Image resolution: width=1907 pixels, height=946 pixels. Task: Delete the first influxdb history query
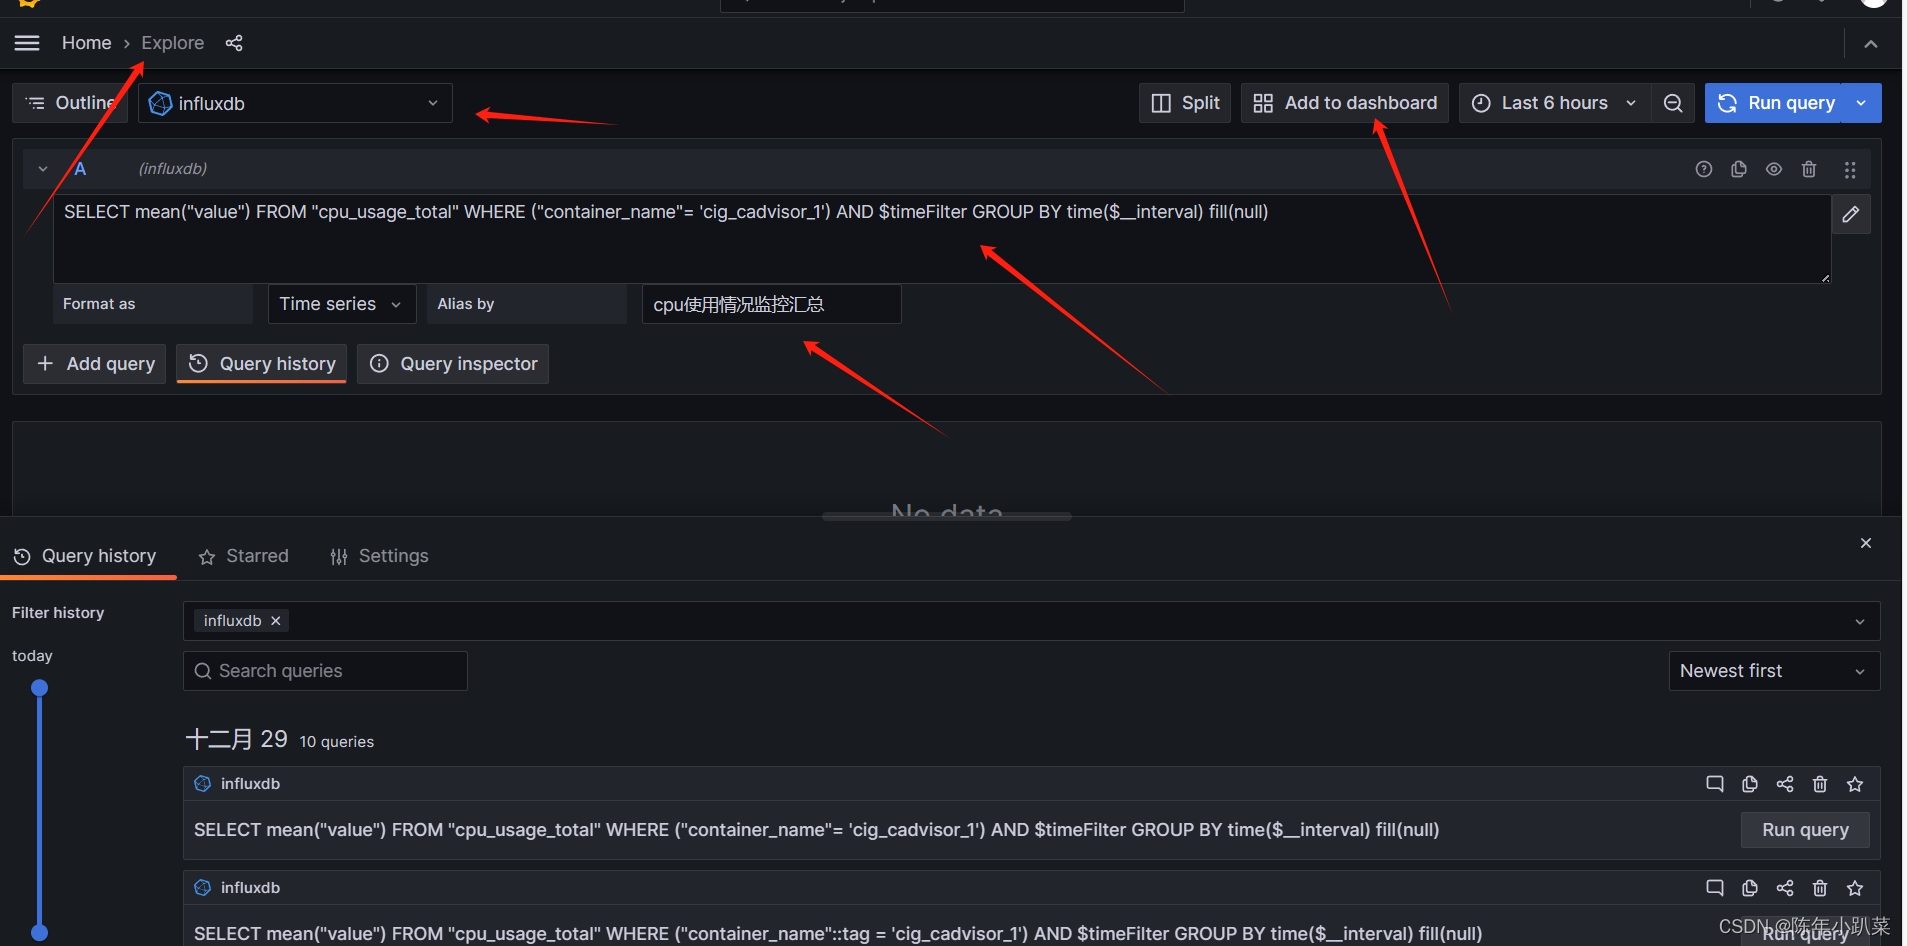point(1820,784)
